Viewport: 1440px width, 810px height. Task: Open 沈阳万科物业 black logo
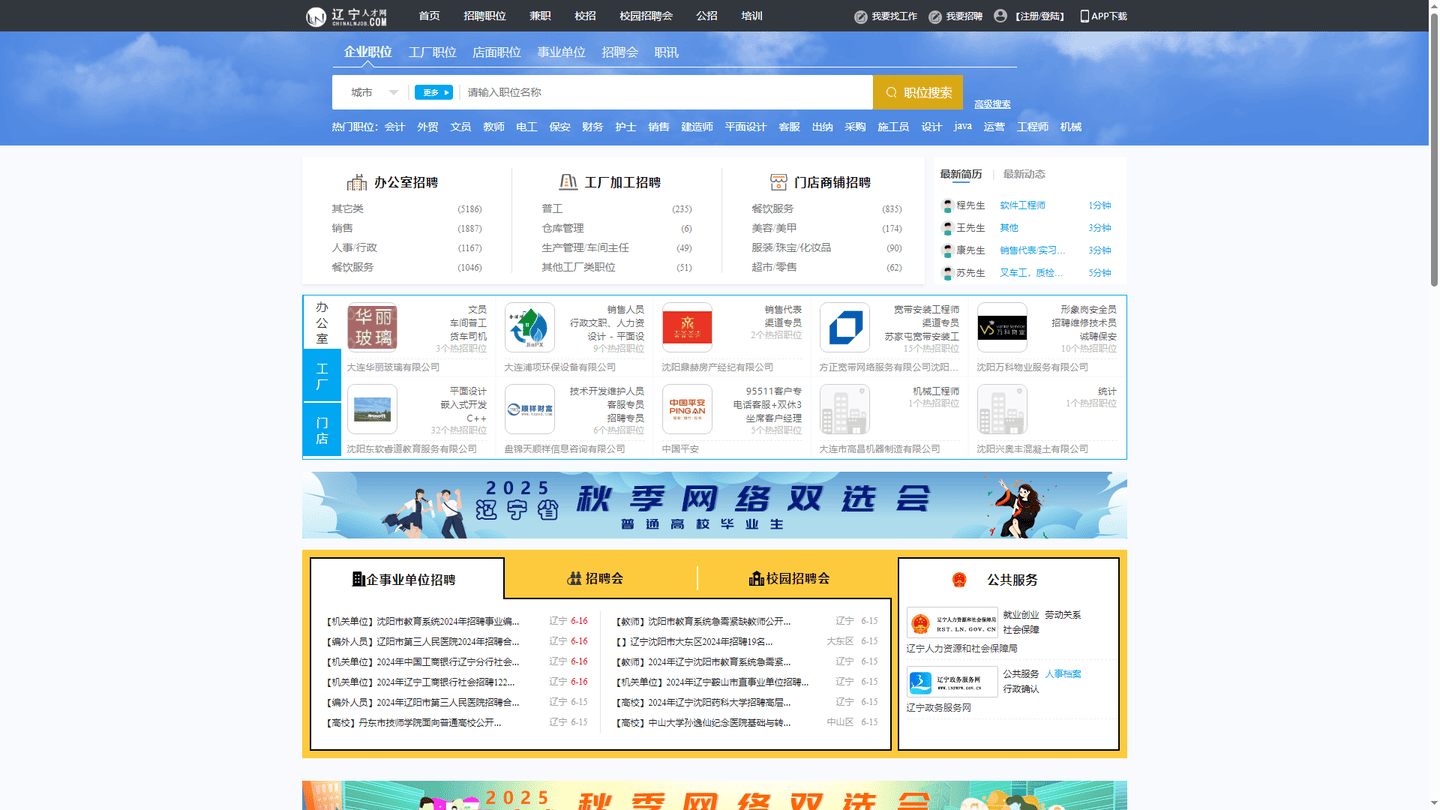1002,328
